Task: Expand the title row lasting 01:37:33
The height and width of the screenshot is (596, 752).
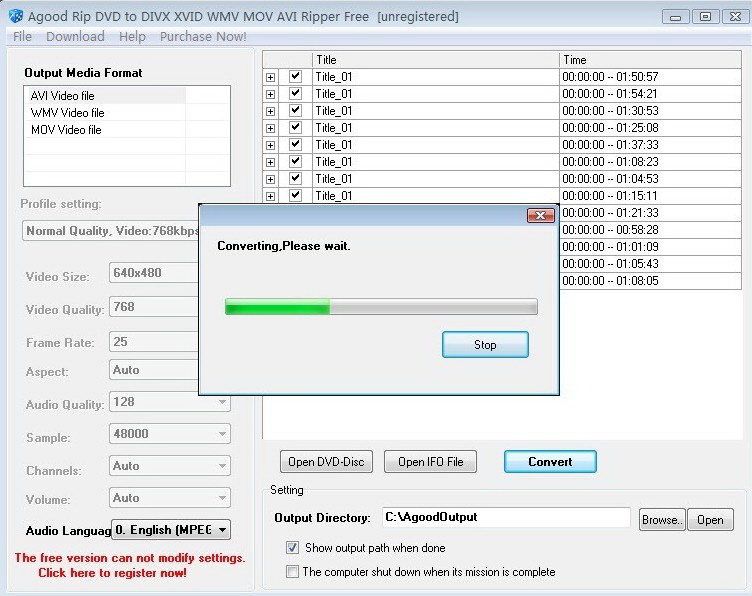Action: pos(270,145)
